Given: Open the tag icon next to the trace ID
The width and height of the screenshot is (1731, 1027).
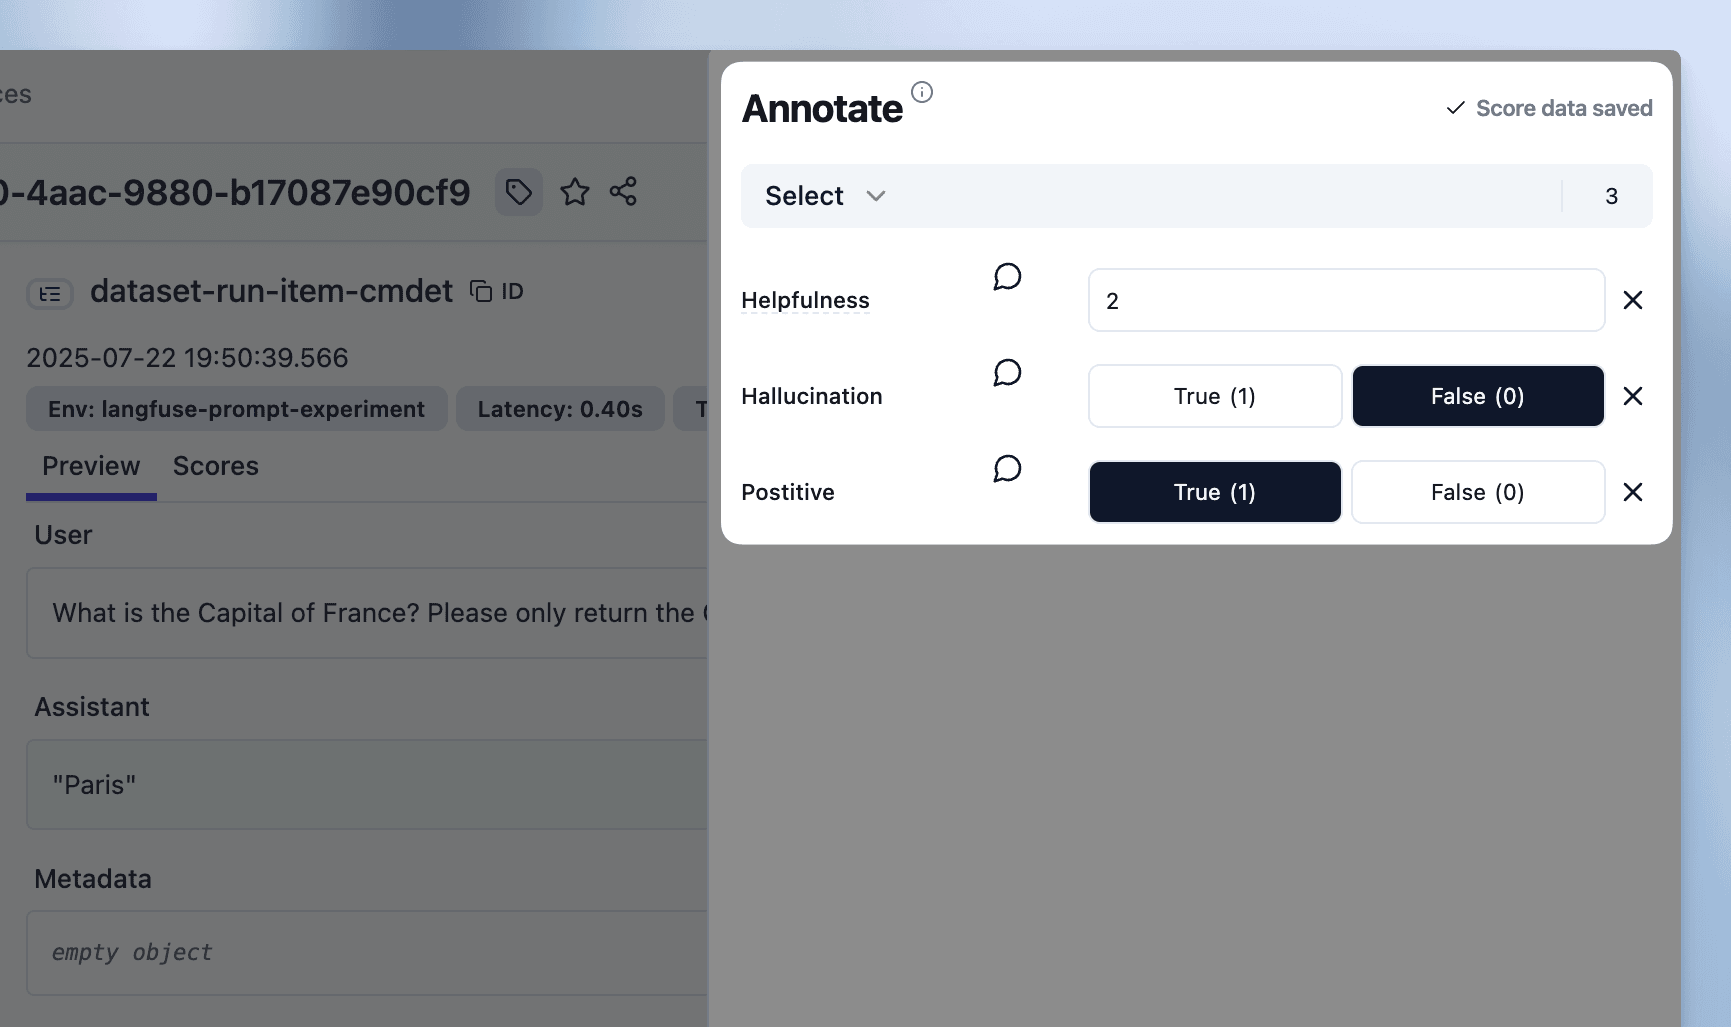Looking at the screenshot, I should point(518,192).
